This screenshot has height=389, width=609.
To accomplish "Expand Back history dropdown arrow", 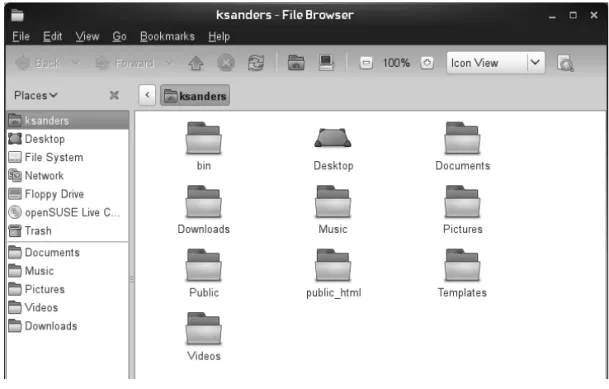I will 76,63.
